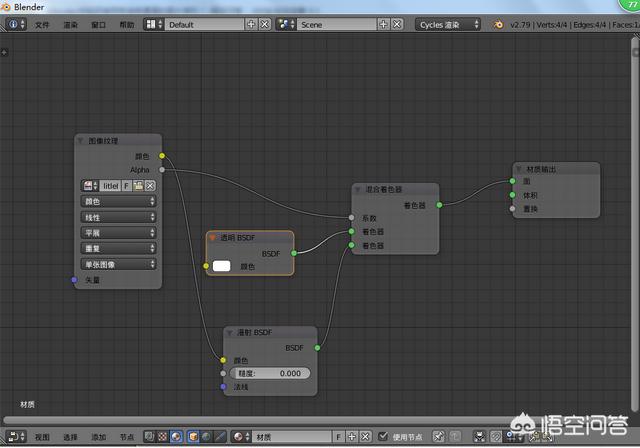Click the 着色器 output socket of Mix Shader
Viewport: 640px width, 448px height.
[x=439, y=205]
